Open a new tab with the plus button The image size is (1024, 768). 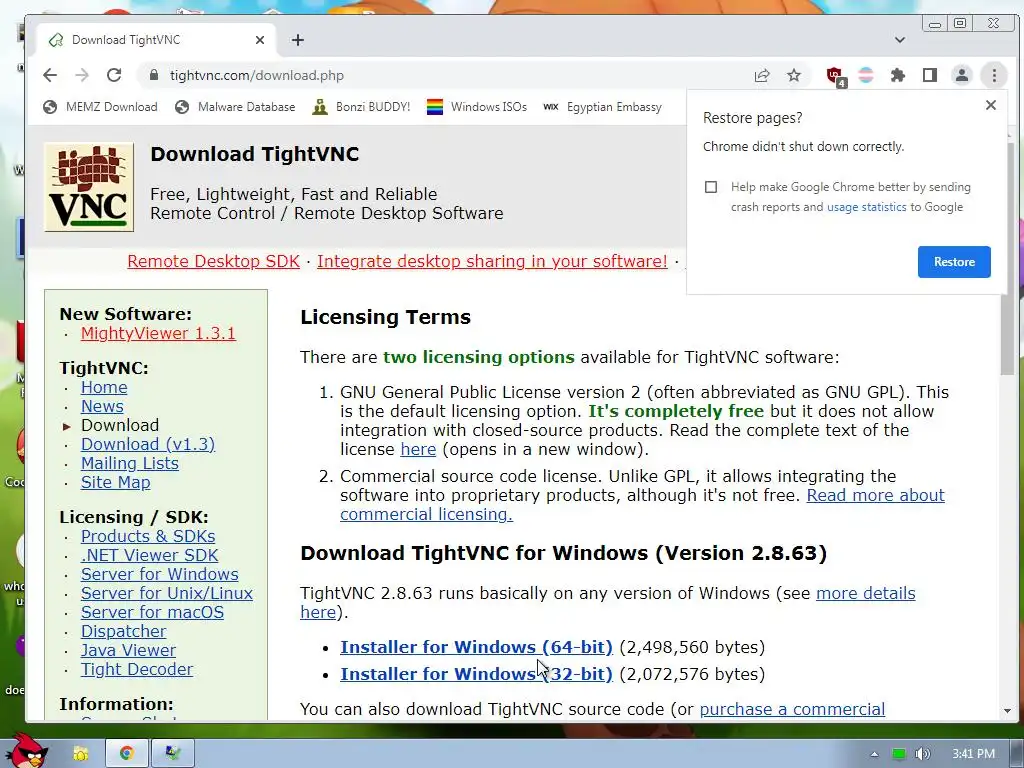(x=298, y=40)
